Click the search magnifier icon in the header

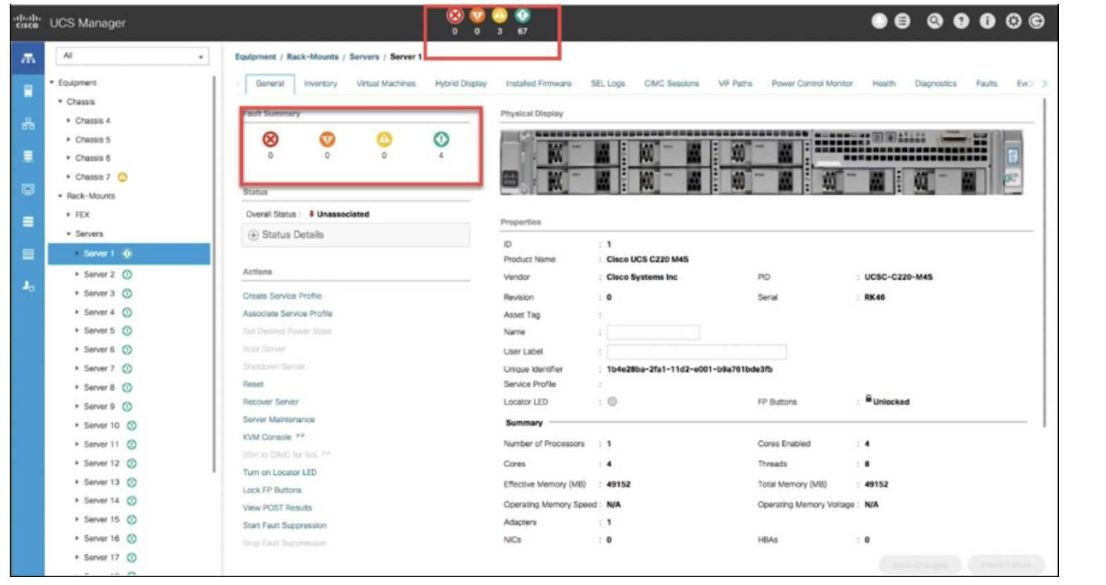pyautogui.click(x=935, y=21)
